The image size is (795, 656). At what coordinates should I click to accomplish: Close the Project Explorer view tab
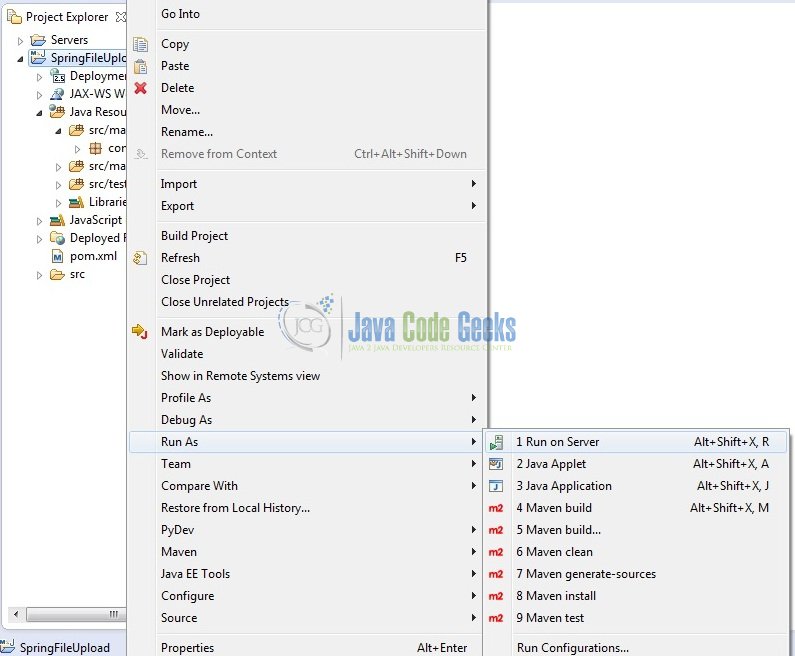(121, 17)
